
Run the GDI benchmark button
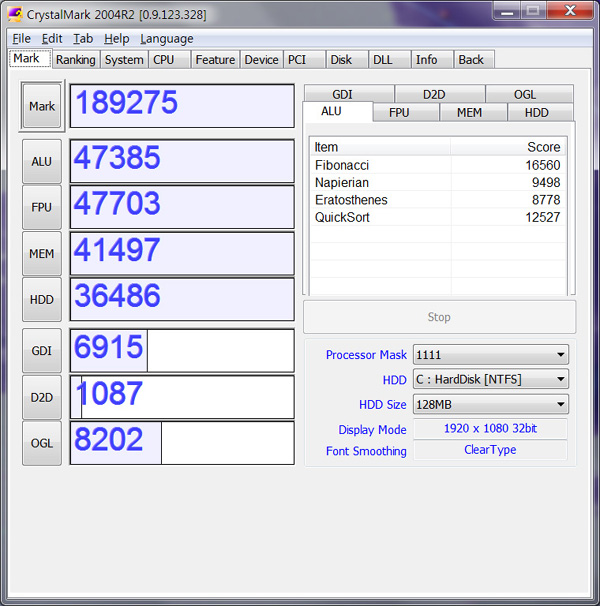click(x=42, y=351)
